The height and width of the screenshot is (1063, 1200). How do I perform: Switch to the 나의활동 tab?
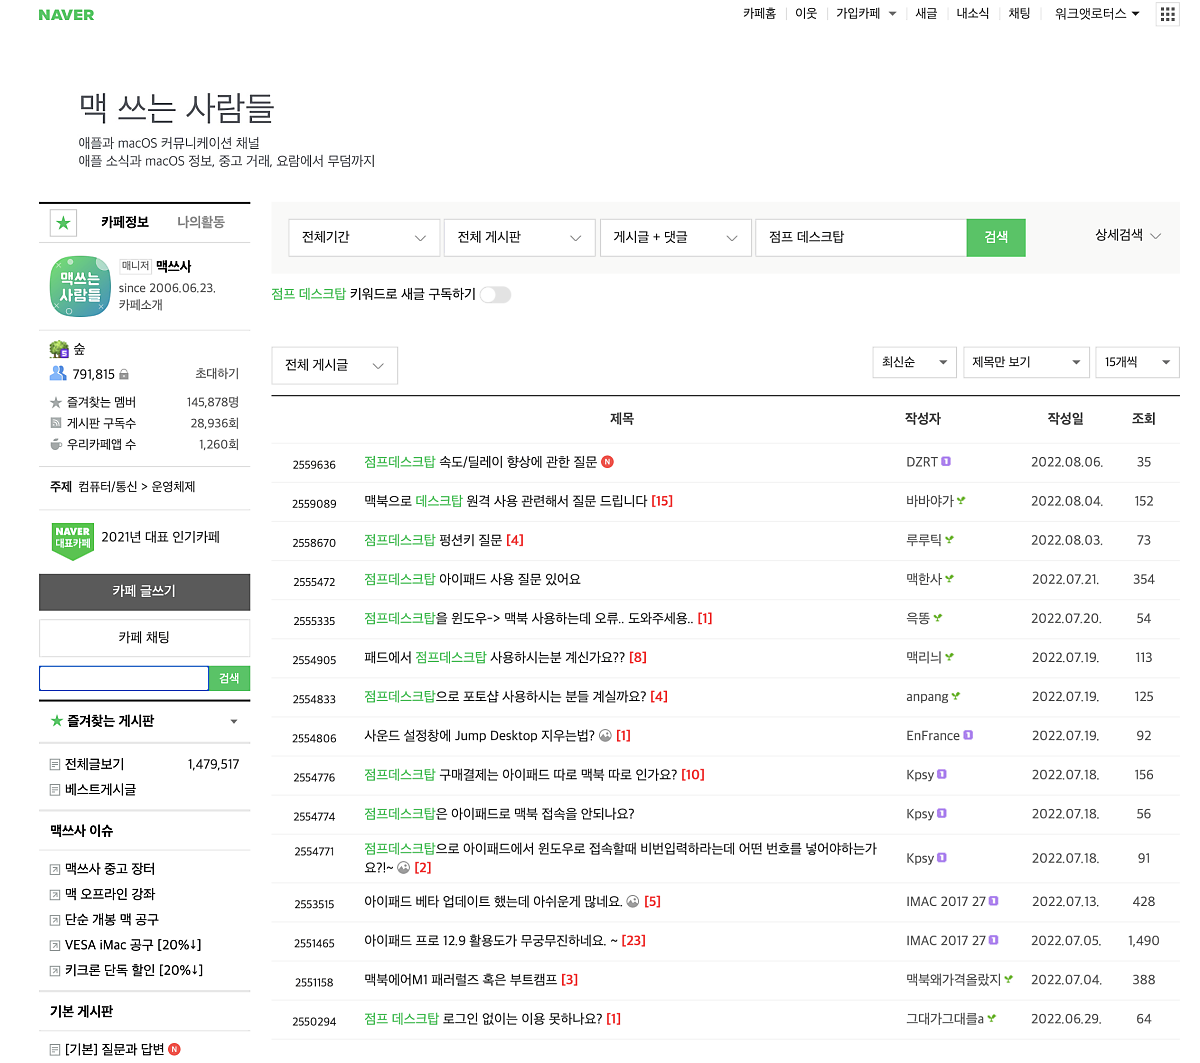point(201,222)
